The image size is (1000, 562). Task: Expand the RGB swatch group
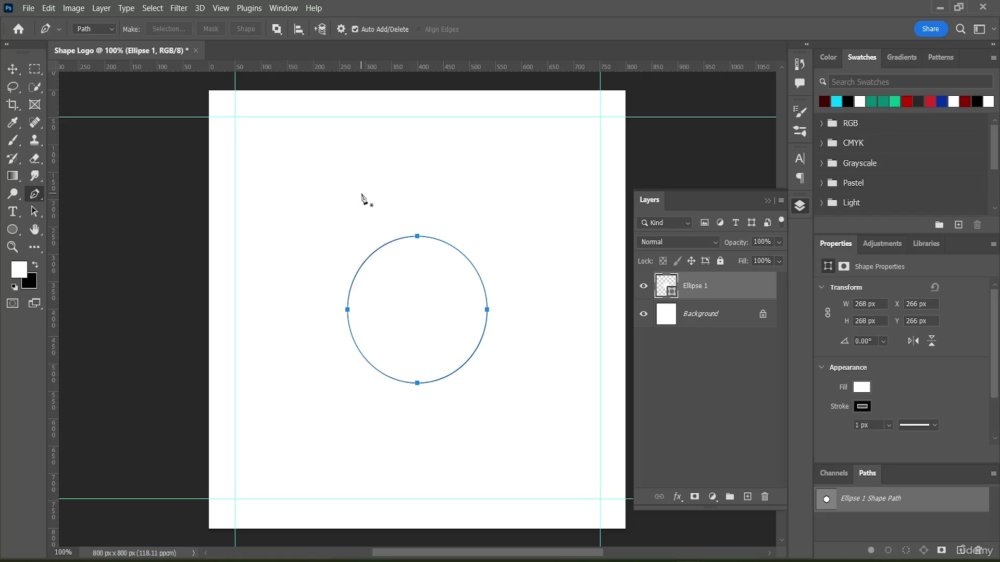(821, 123)
